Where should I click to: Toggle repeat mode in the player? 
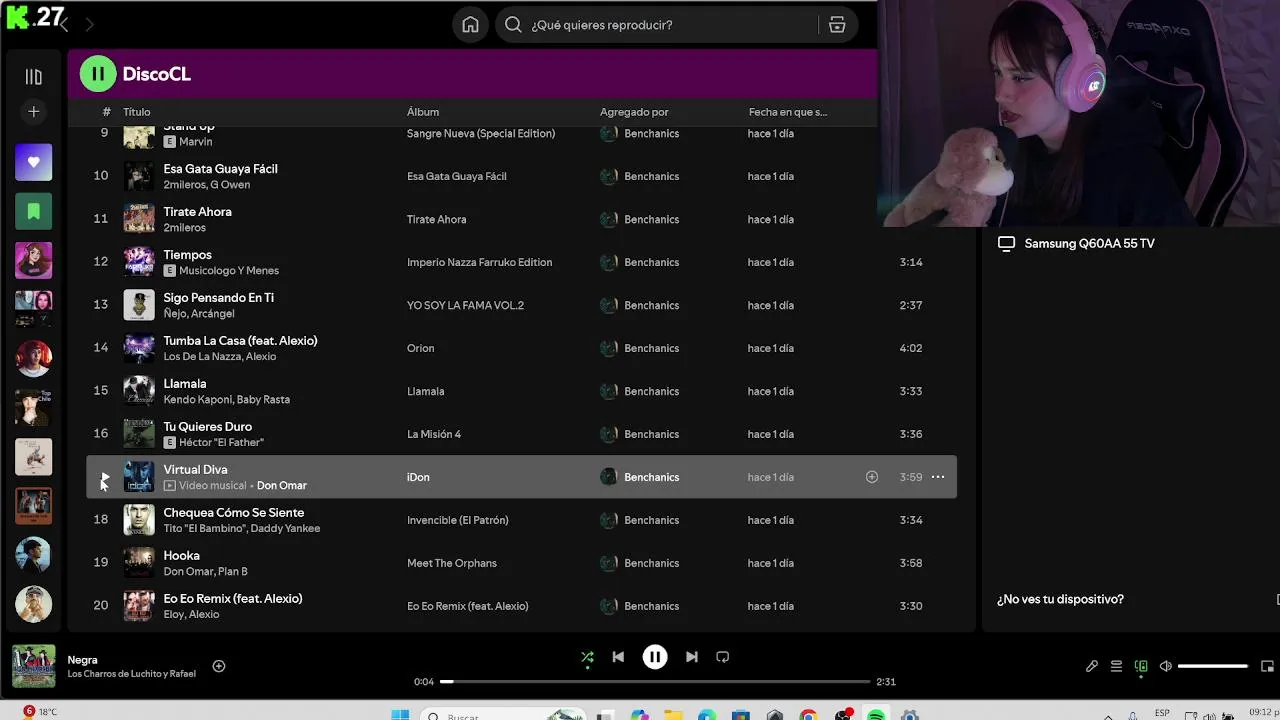tap(723, 657)
